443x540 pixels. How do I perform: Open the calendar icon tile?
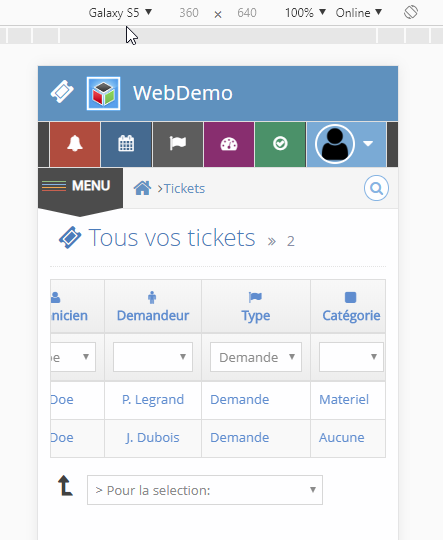point(126,144)
